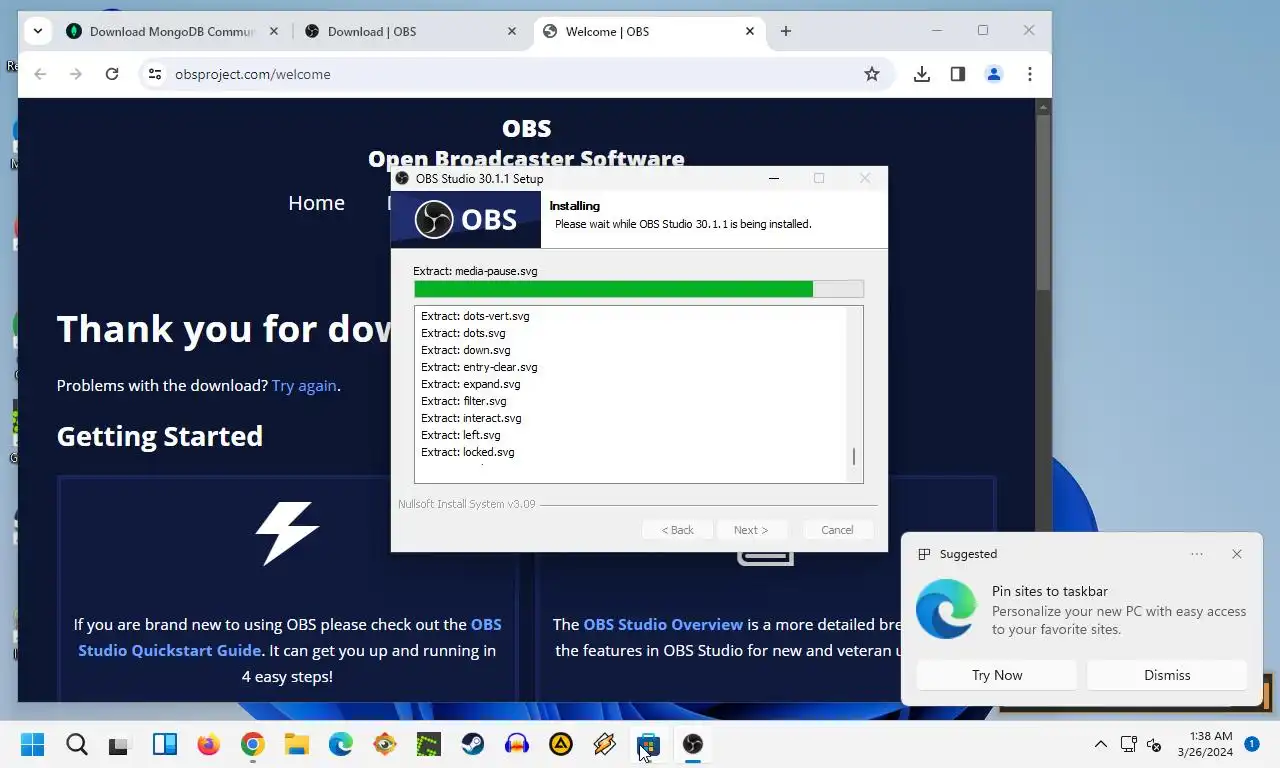1280x768 pixels.
Task: Click the green installation progress bar
Action: coord(638,289)
